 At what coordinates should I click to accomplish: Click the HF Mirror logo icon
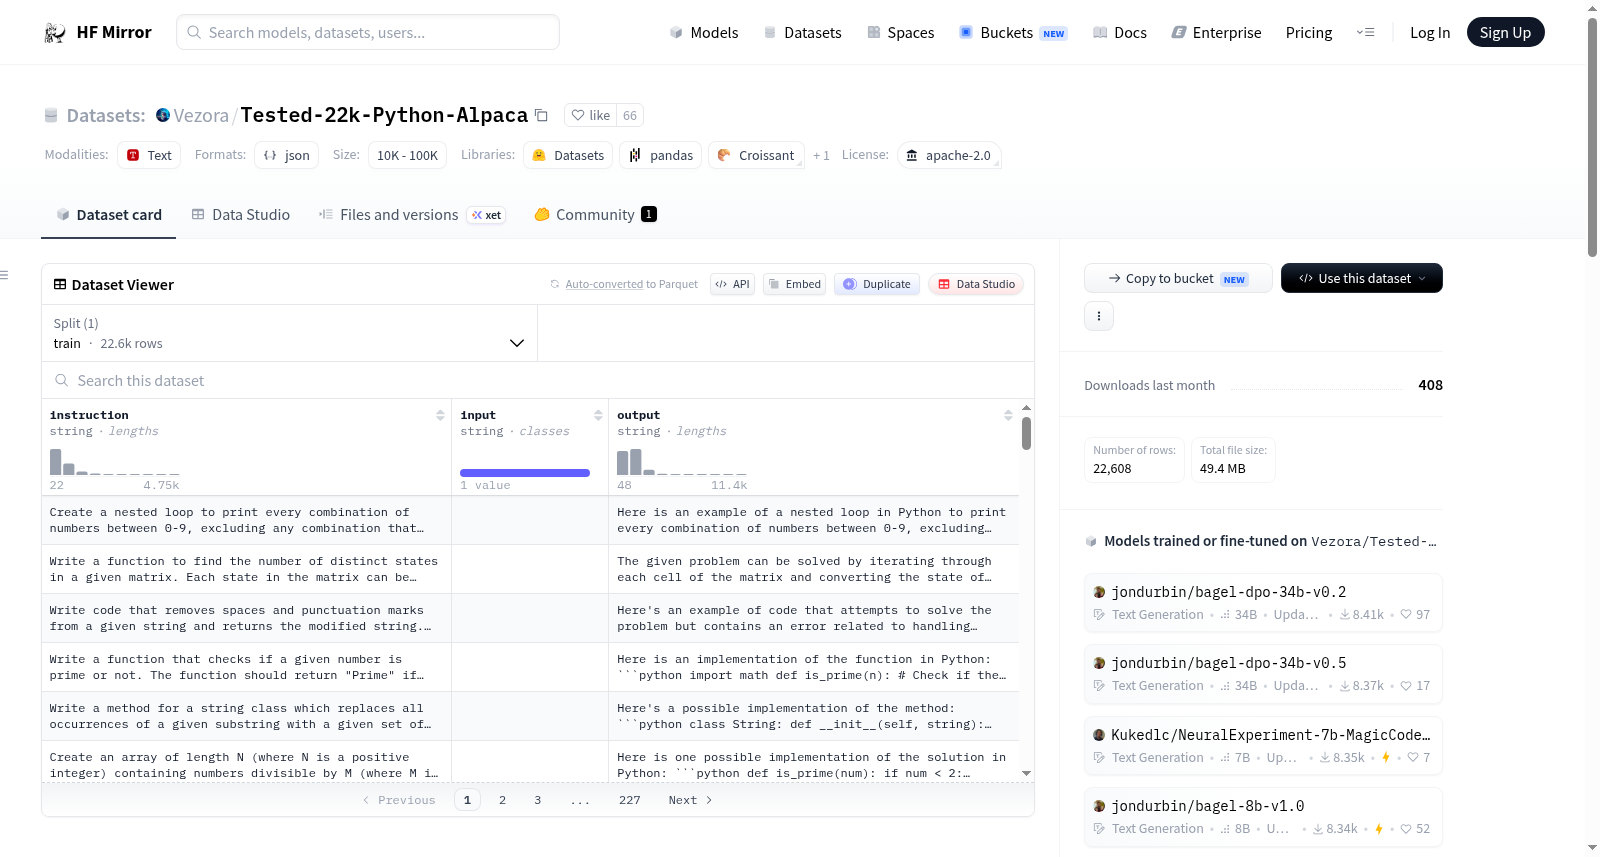55,33
